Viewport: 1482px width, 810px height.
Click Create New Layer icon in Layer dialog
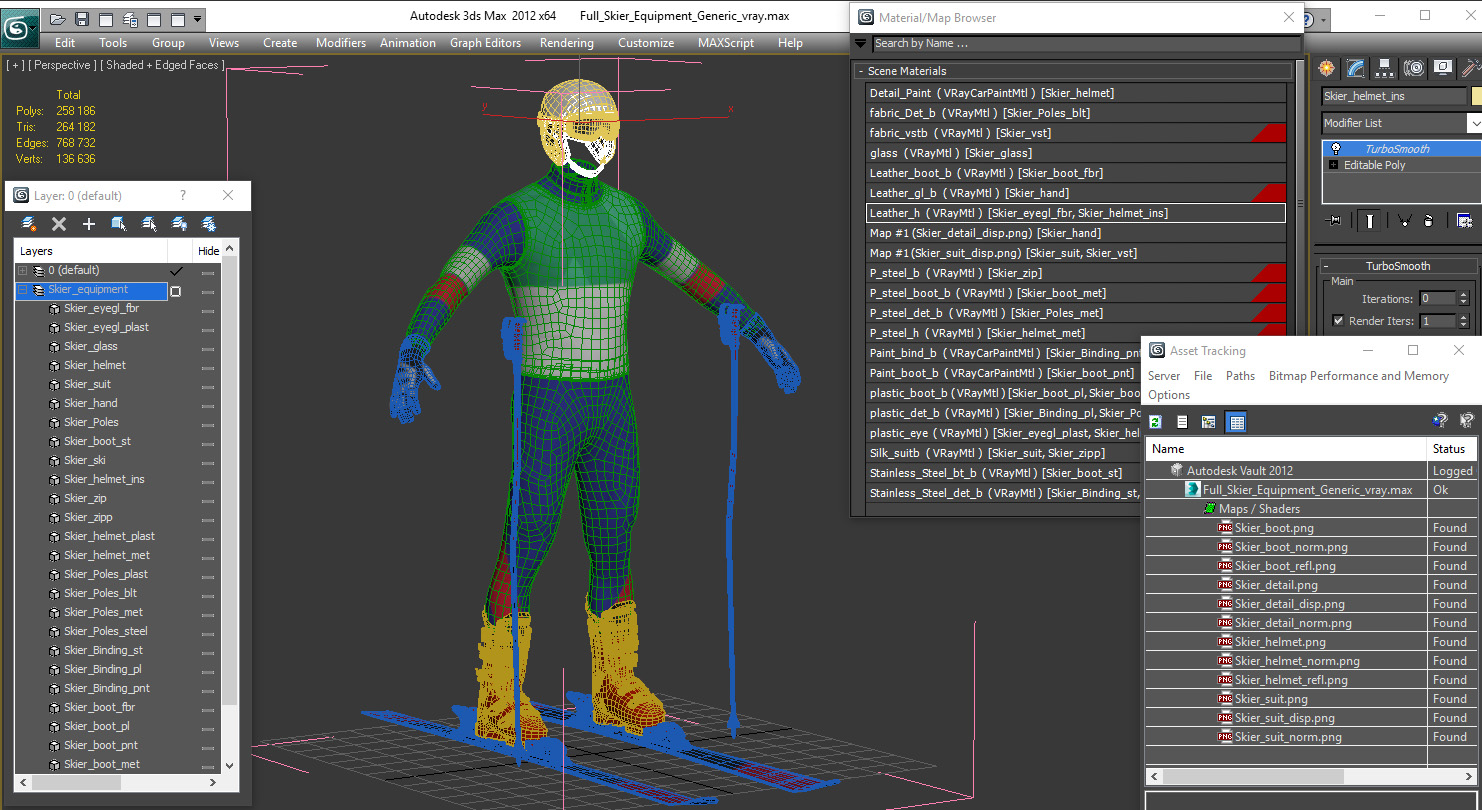[29, 224]
